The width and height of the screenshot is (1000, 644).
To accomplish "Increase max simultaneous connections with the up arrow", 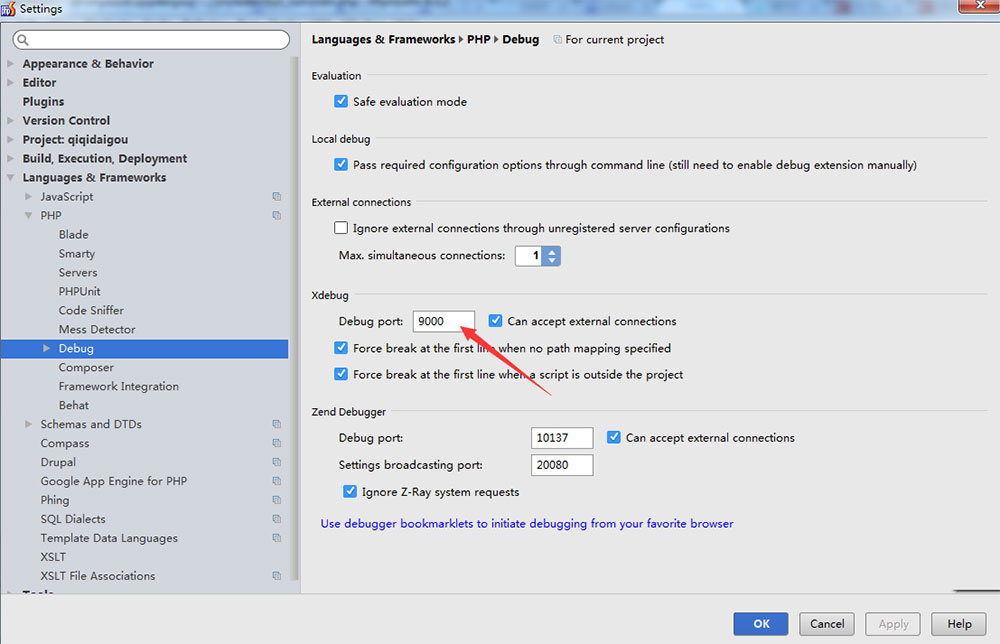I will [x=551, y=250].
